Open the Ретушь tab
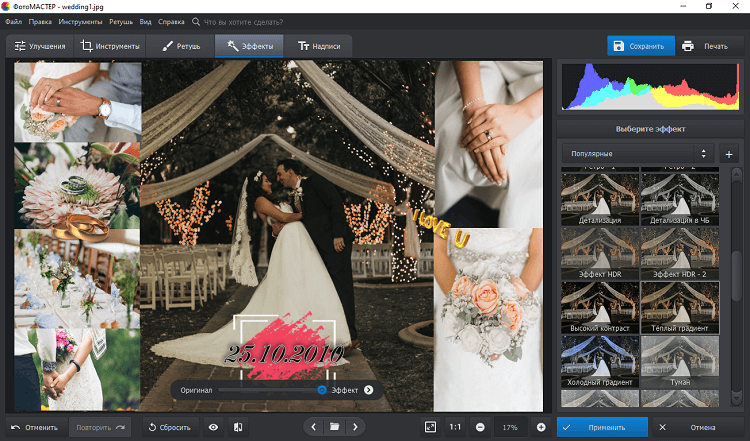 (181, 46)
